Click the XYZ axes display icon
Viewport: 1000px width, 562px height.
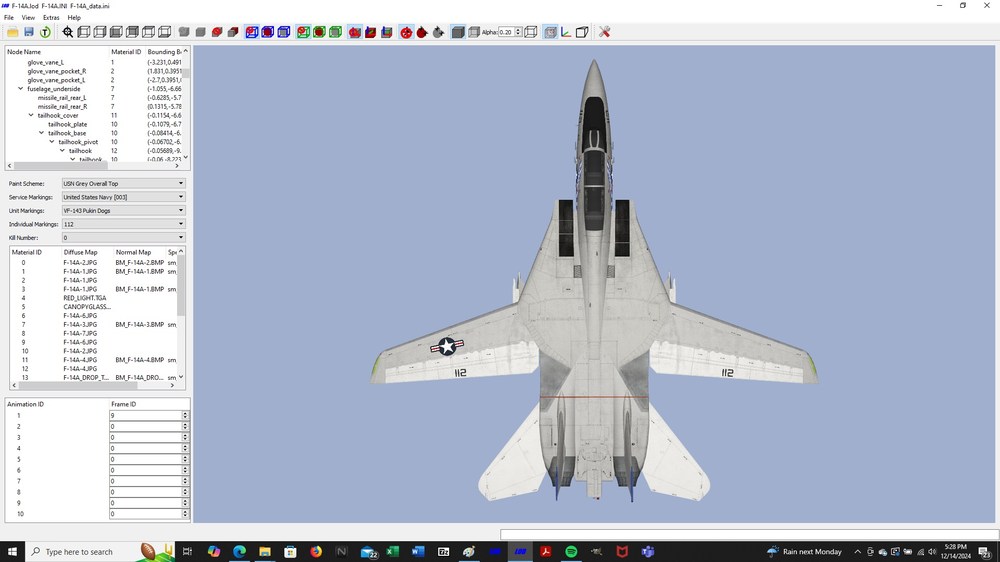click(566, 32)
